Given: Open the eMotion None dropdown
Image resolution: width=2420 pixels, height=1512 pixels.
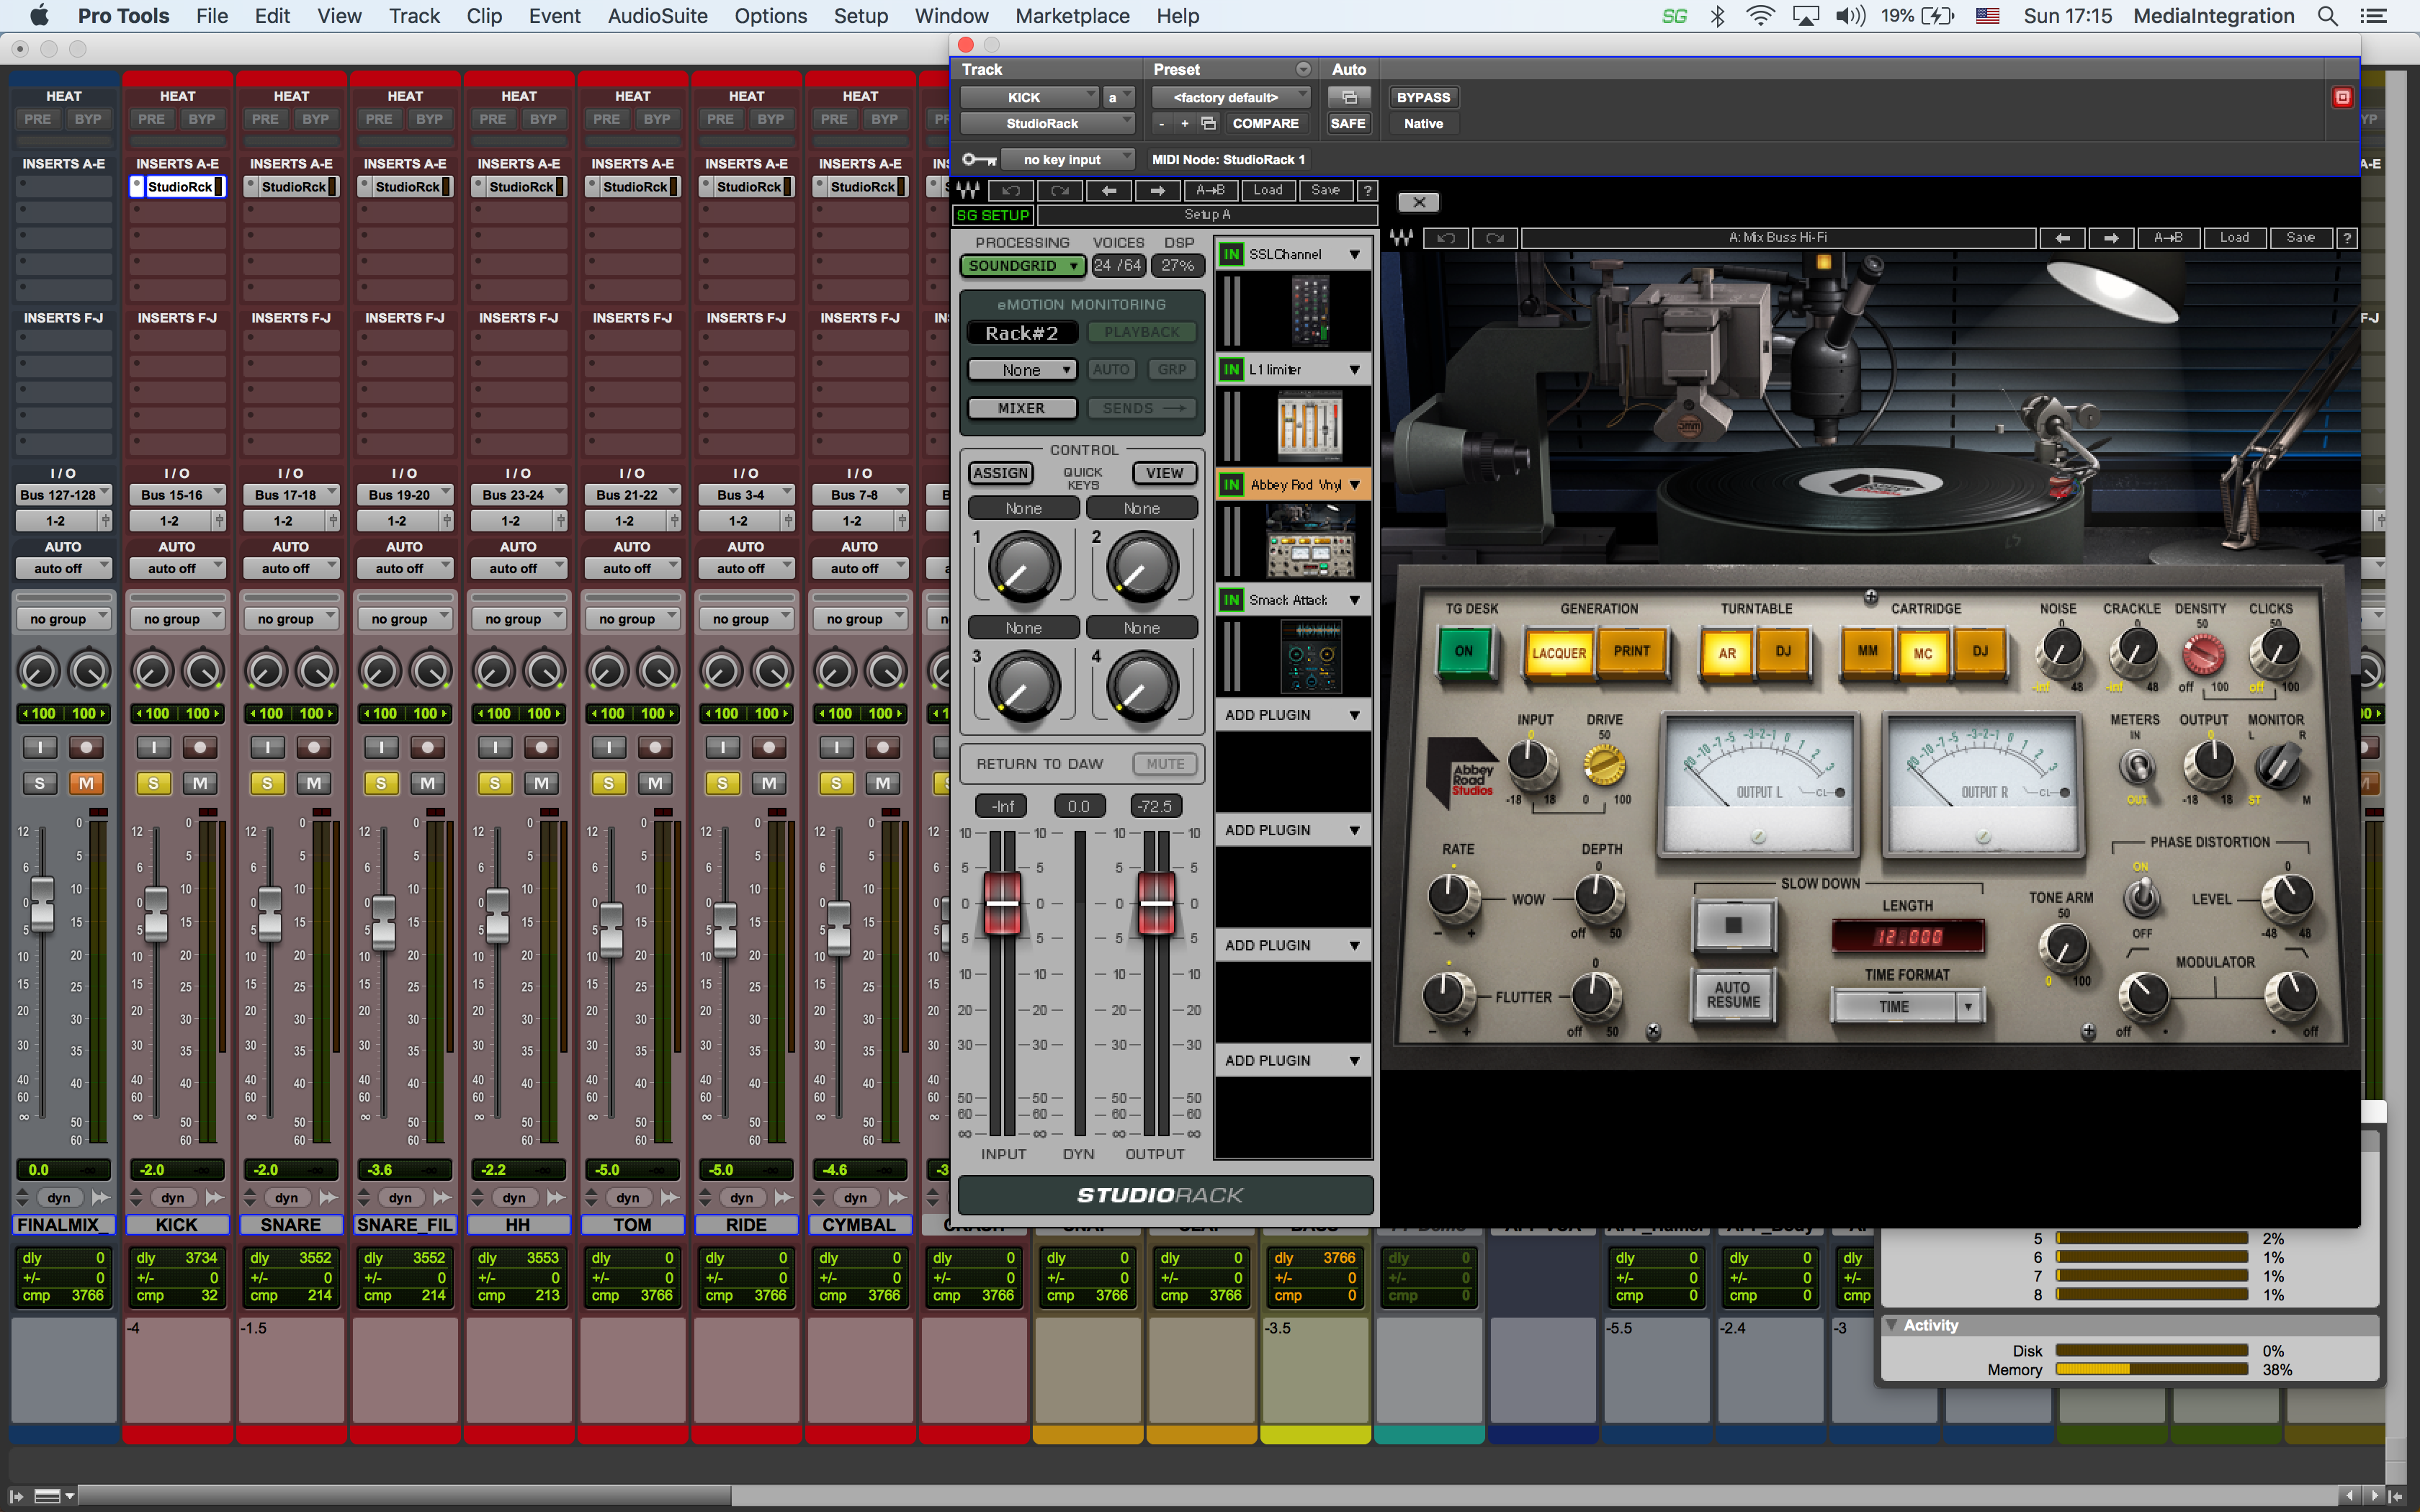Looking at the screenshot, I should click(x=1022, y=370).
